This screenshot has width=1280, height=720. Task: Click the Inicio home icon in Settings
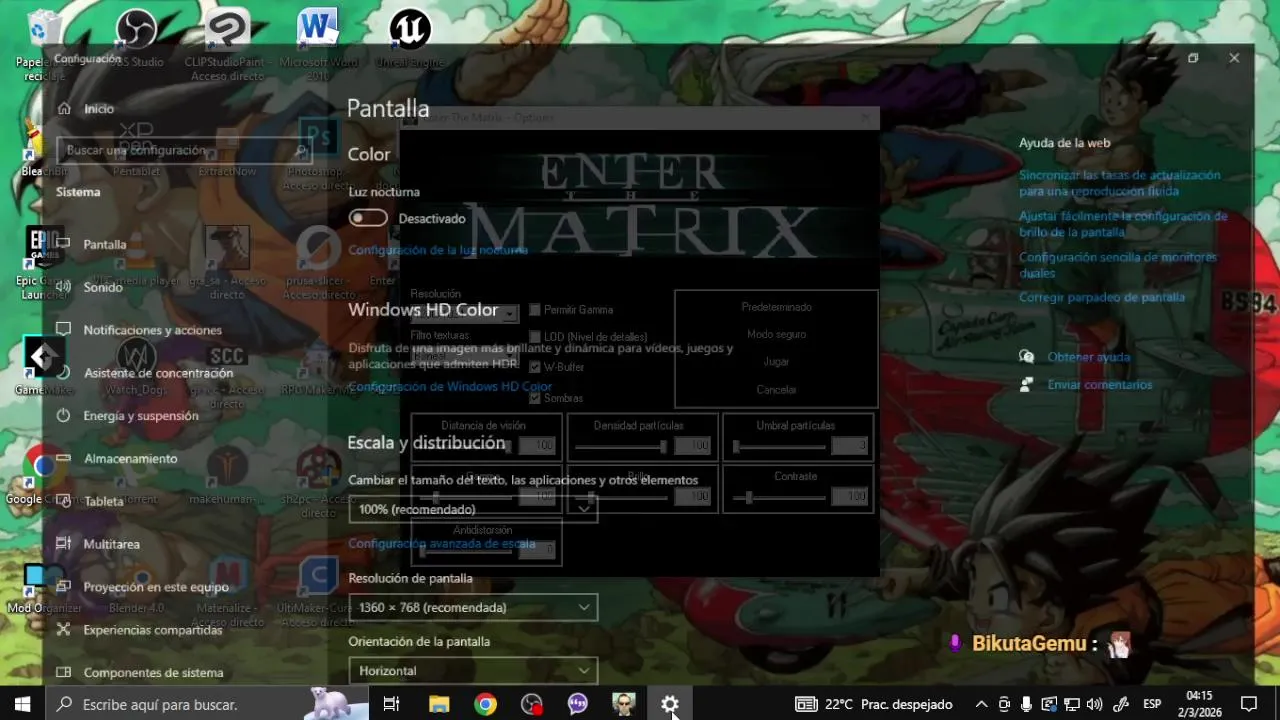click(x=64, y=108)
